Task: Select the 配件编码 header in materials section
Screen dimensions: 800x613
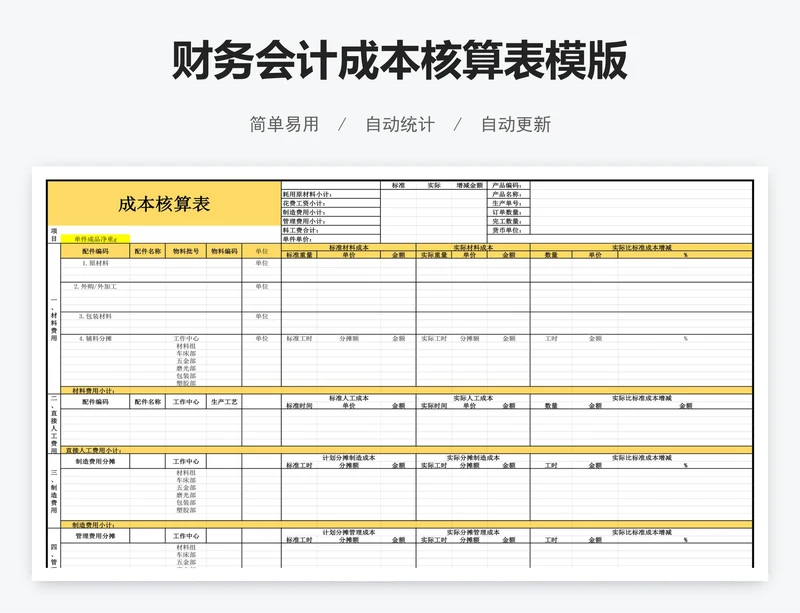Action: (95, 251)
